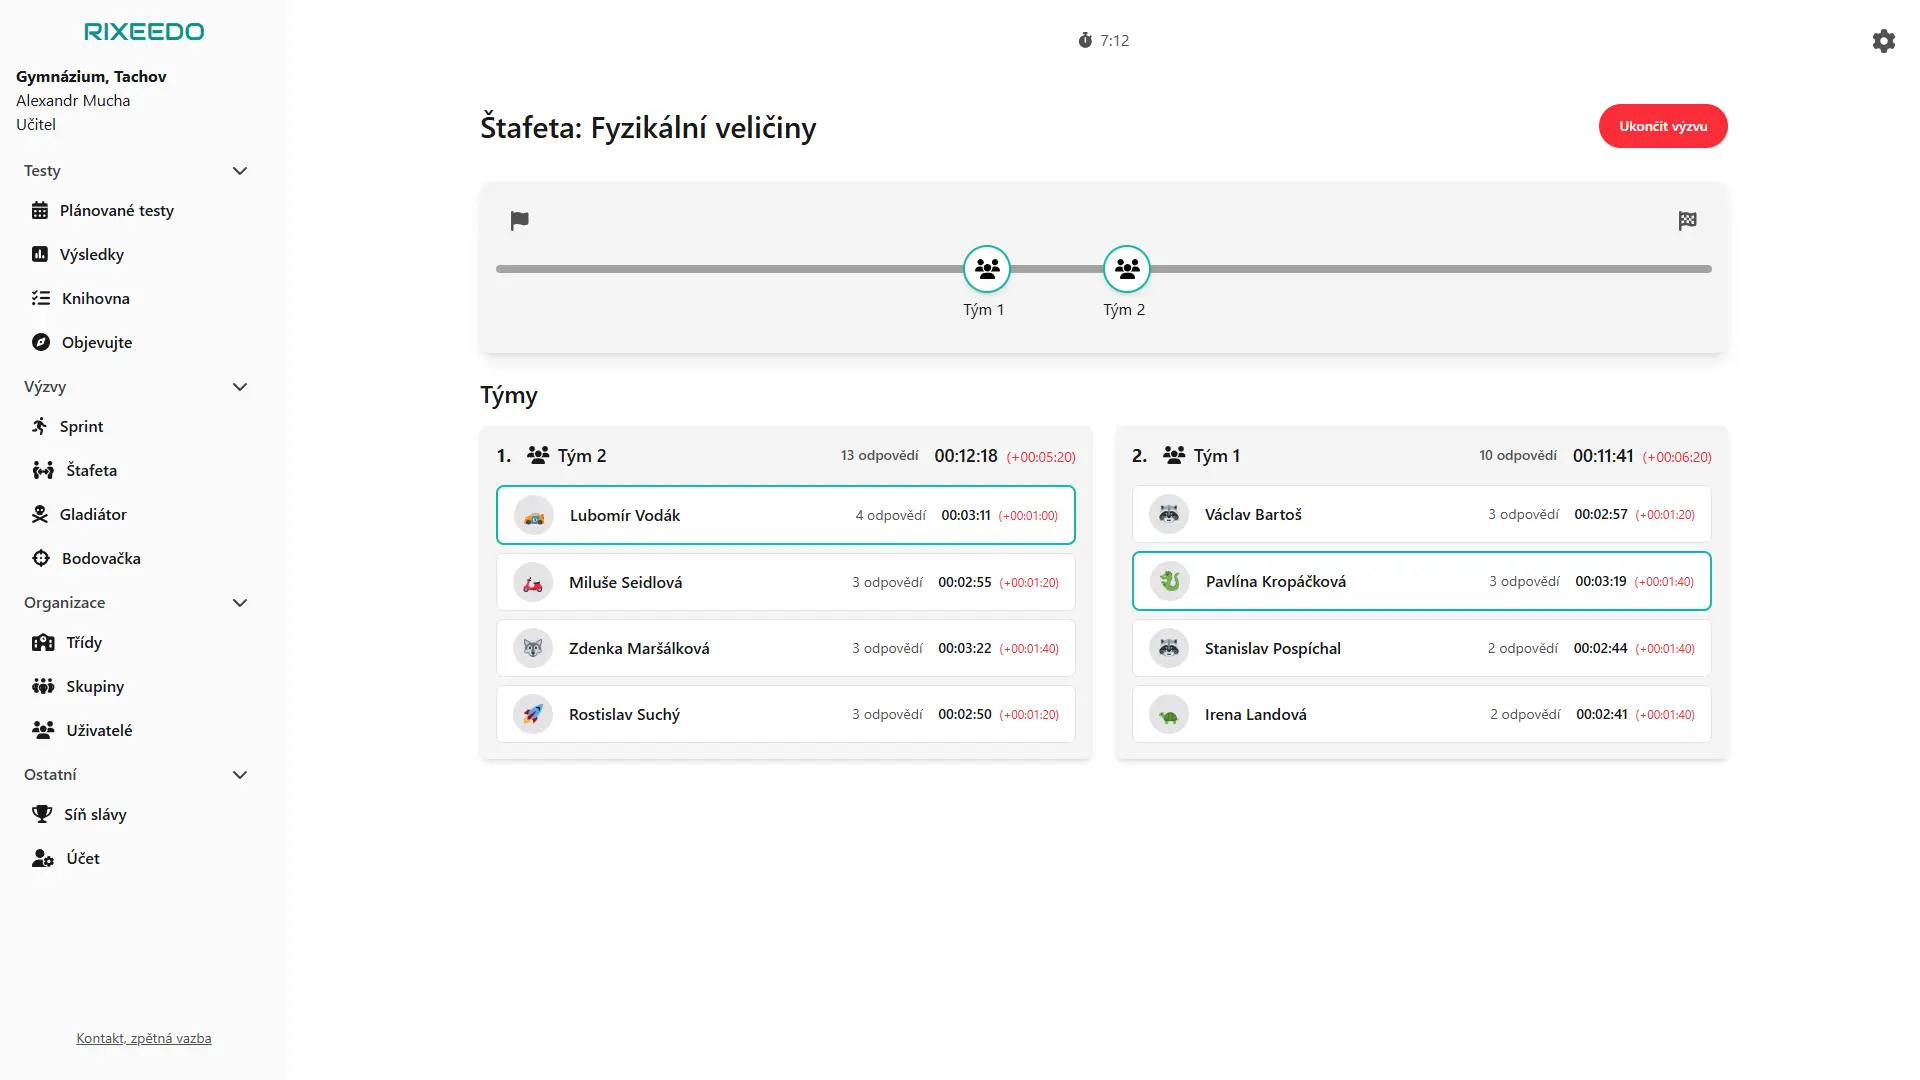The image size is (1920, 1080).
Task: Click the start flag icon
Action: [519, 221]
